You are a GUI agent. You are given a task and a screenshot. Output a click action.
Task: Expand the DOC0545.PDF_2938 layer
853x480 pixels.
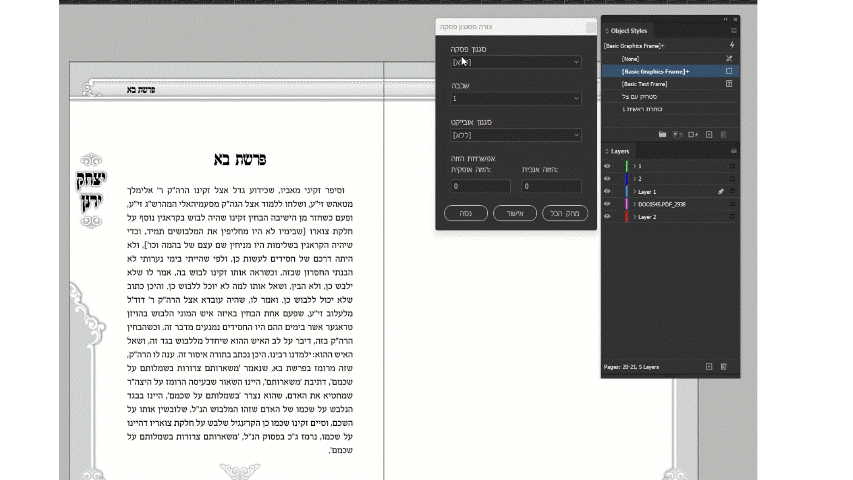[634, 204]
